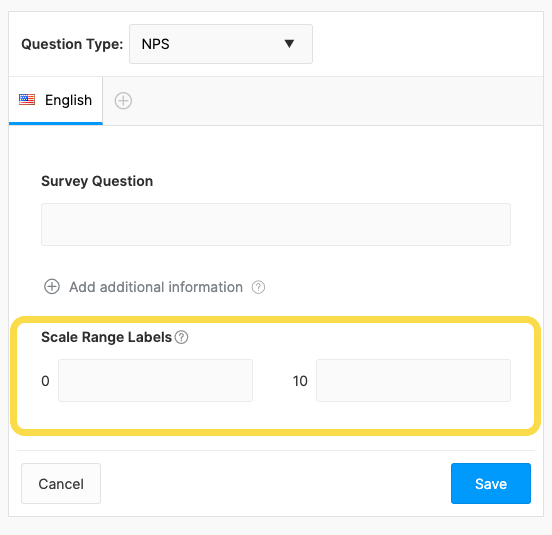Screen dimensions: 552x535
Task: Click the plus circle before Add additional information
Action: [52, 287]
